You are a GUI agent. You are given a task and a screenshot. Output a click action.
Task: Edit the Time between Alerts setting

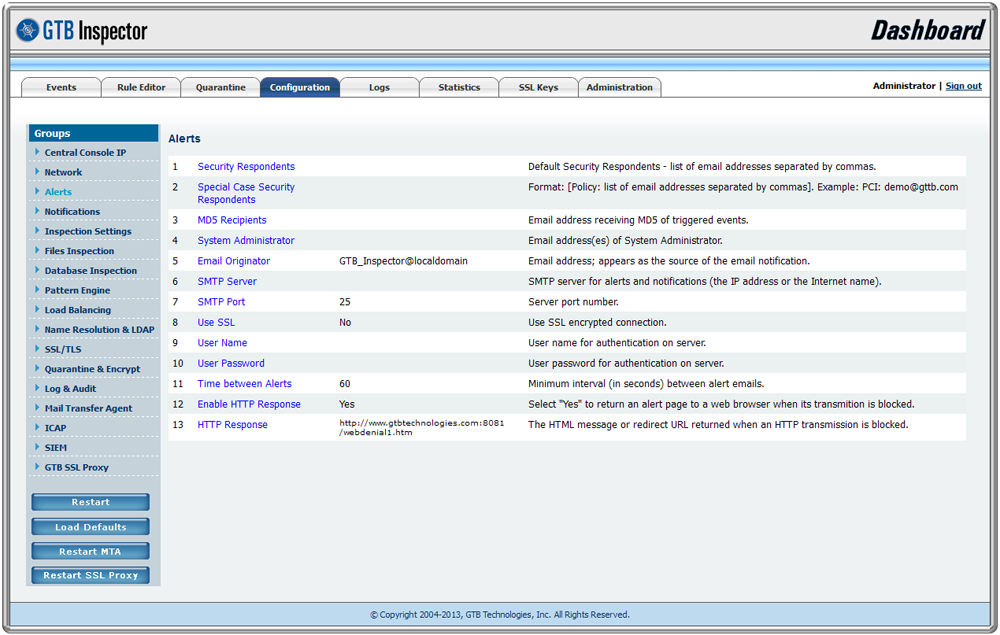pyautogui.click(x=244, y=383)
